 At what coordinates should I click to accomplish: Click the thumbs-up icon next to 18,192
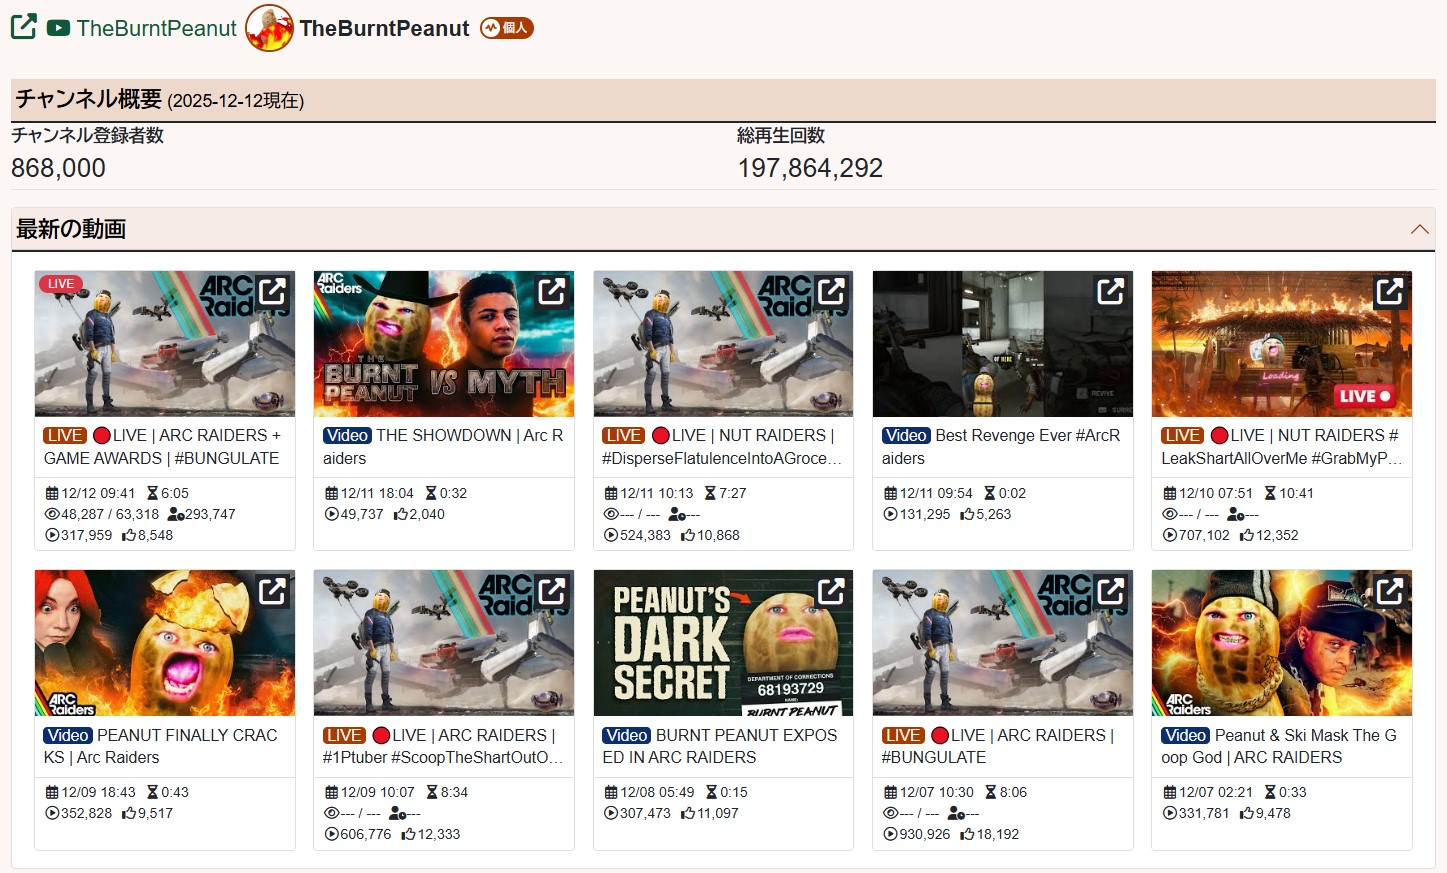967,834
